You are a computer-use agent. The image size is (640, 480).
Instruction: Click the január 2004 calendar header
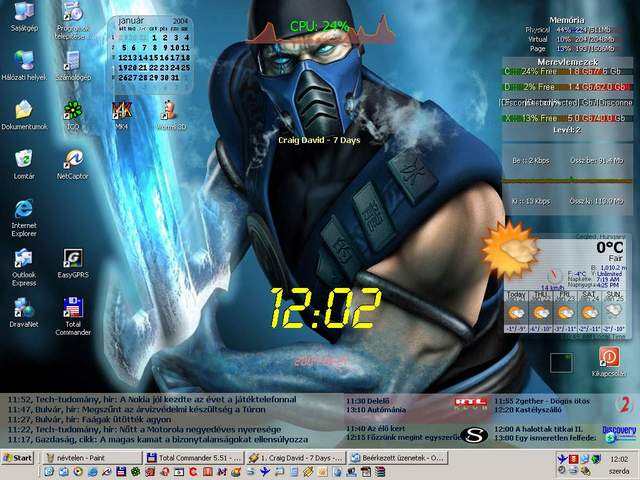coord(153,20)
